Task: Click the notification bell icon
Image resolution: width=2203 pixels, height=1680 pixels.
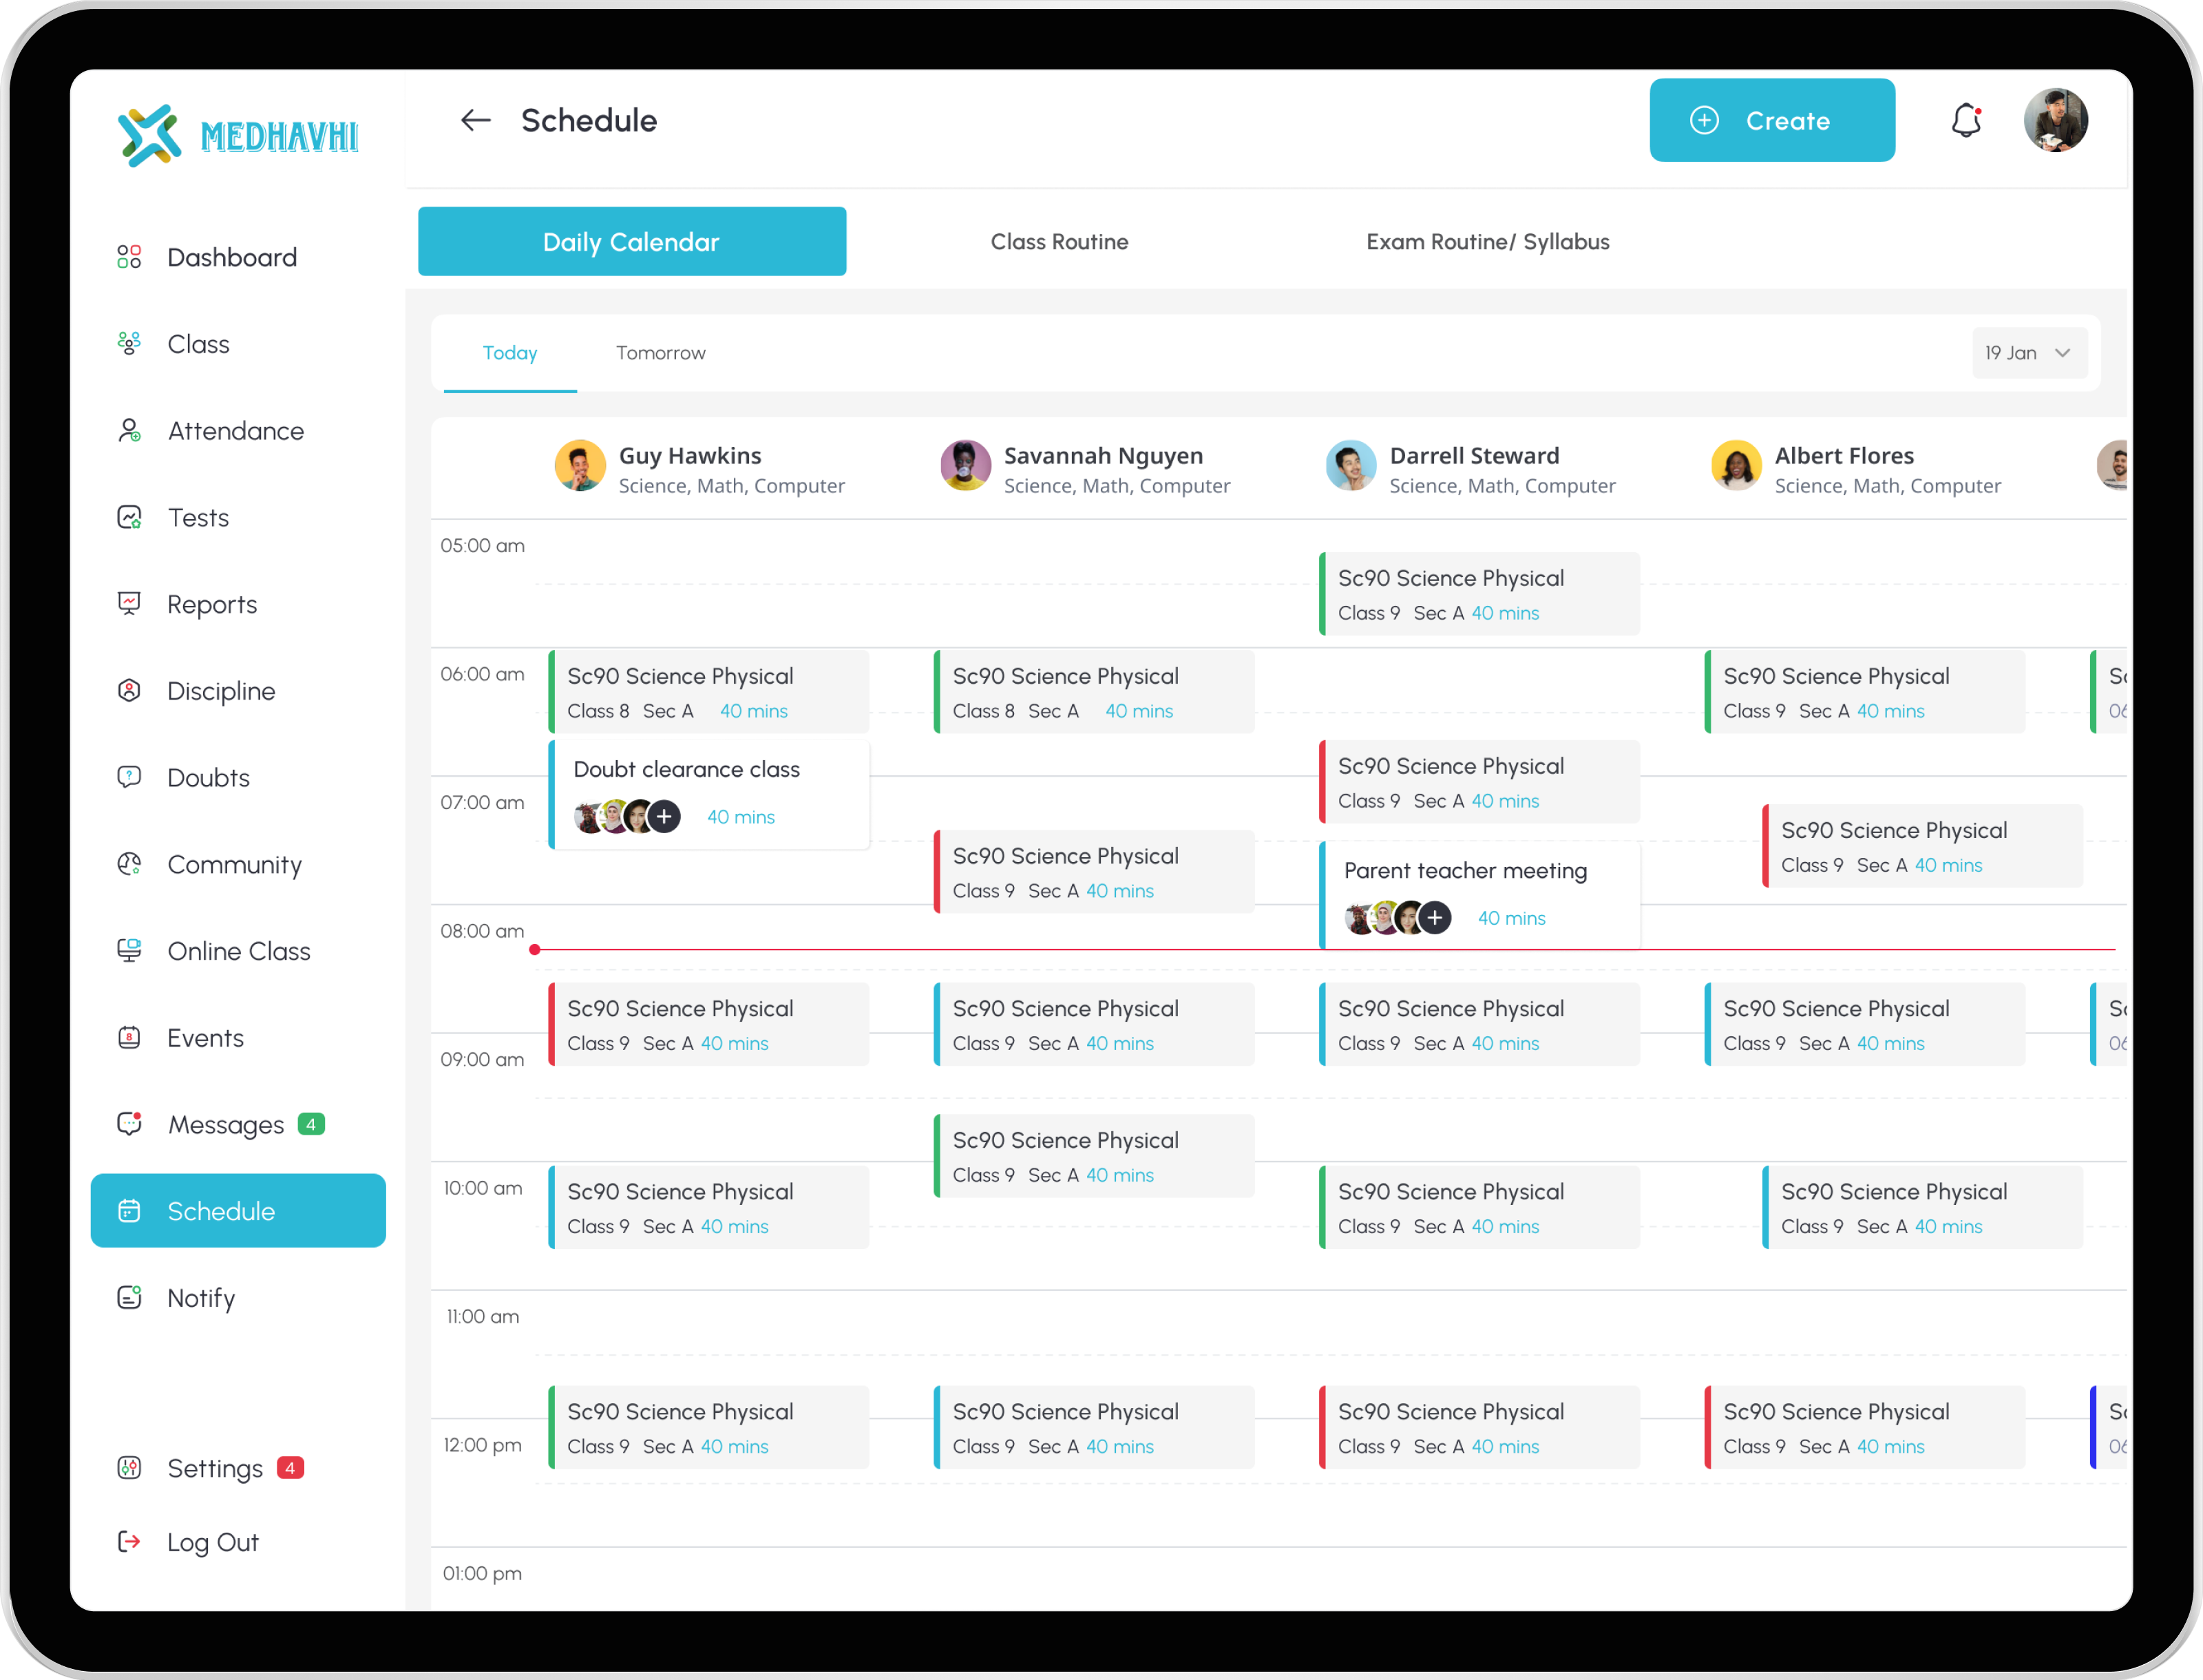Action: (1965, 120)
